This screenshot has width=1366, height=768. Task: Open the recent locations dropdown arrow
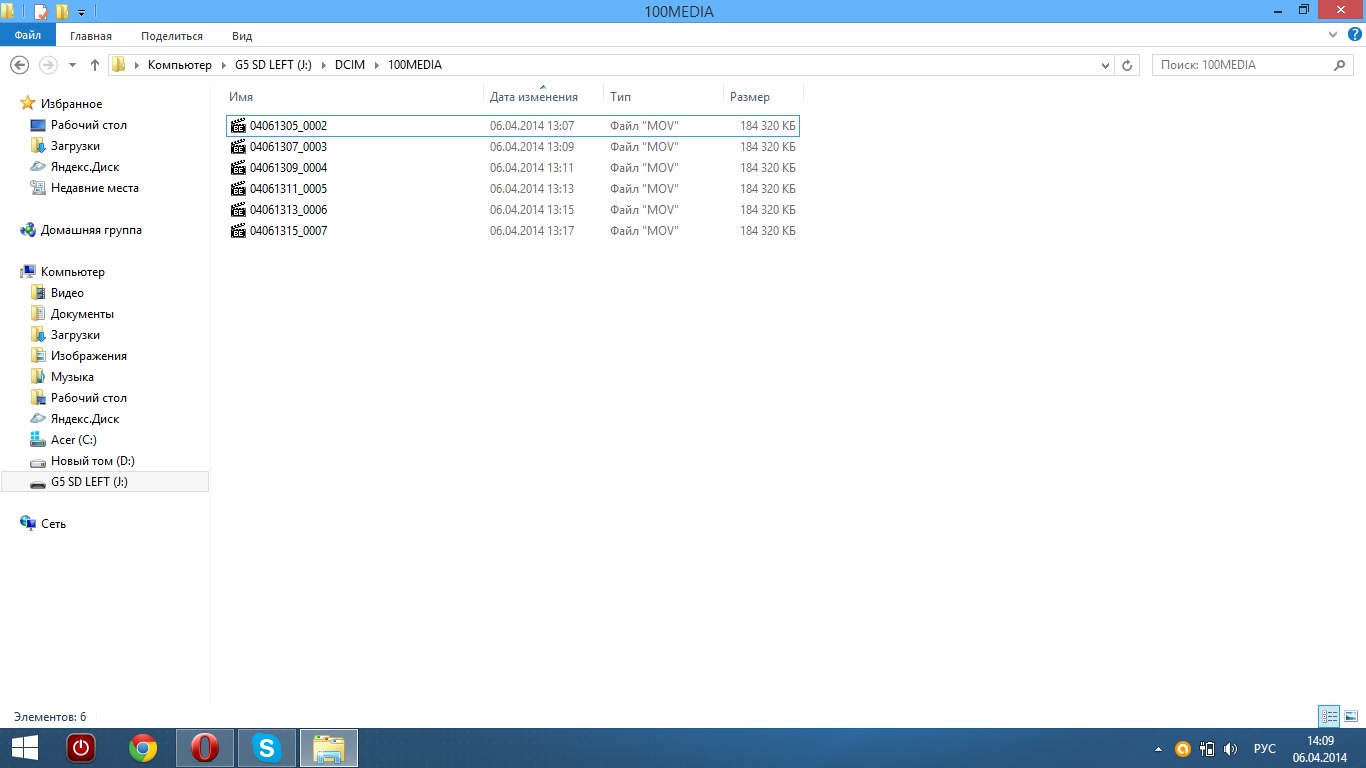click(x=72, y=65)
